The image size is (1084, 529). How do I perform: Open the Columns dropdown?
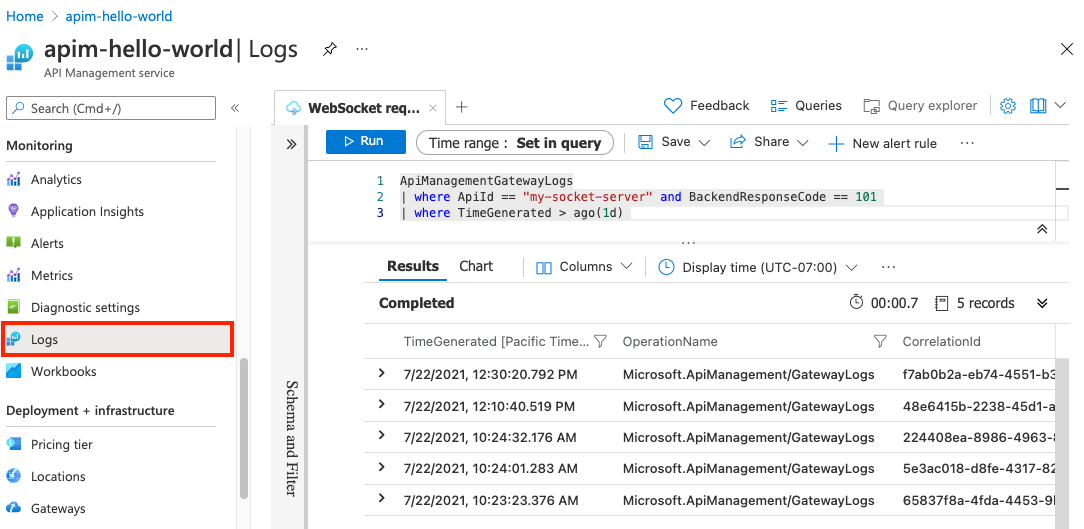tap(584, 267)
